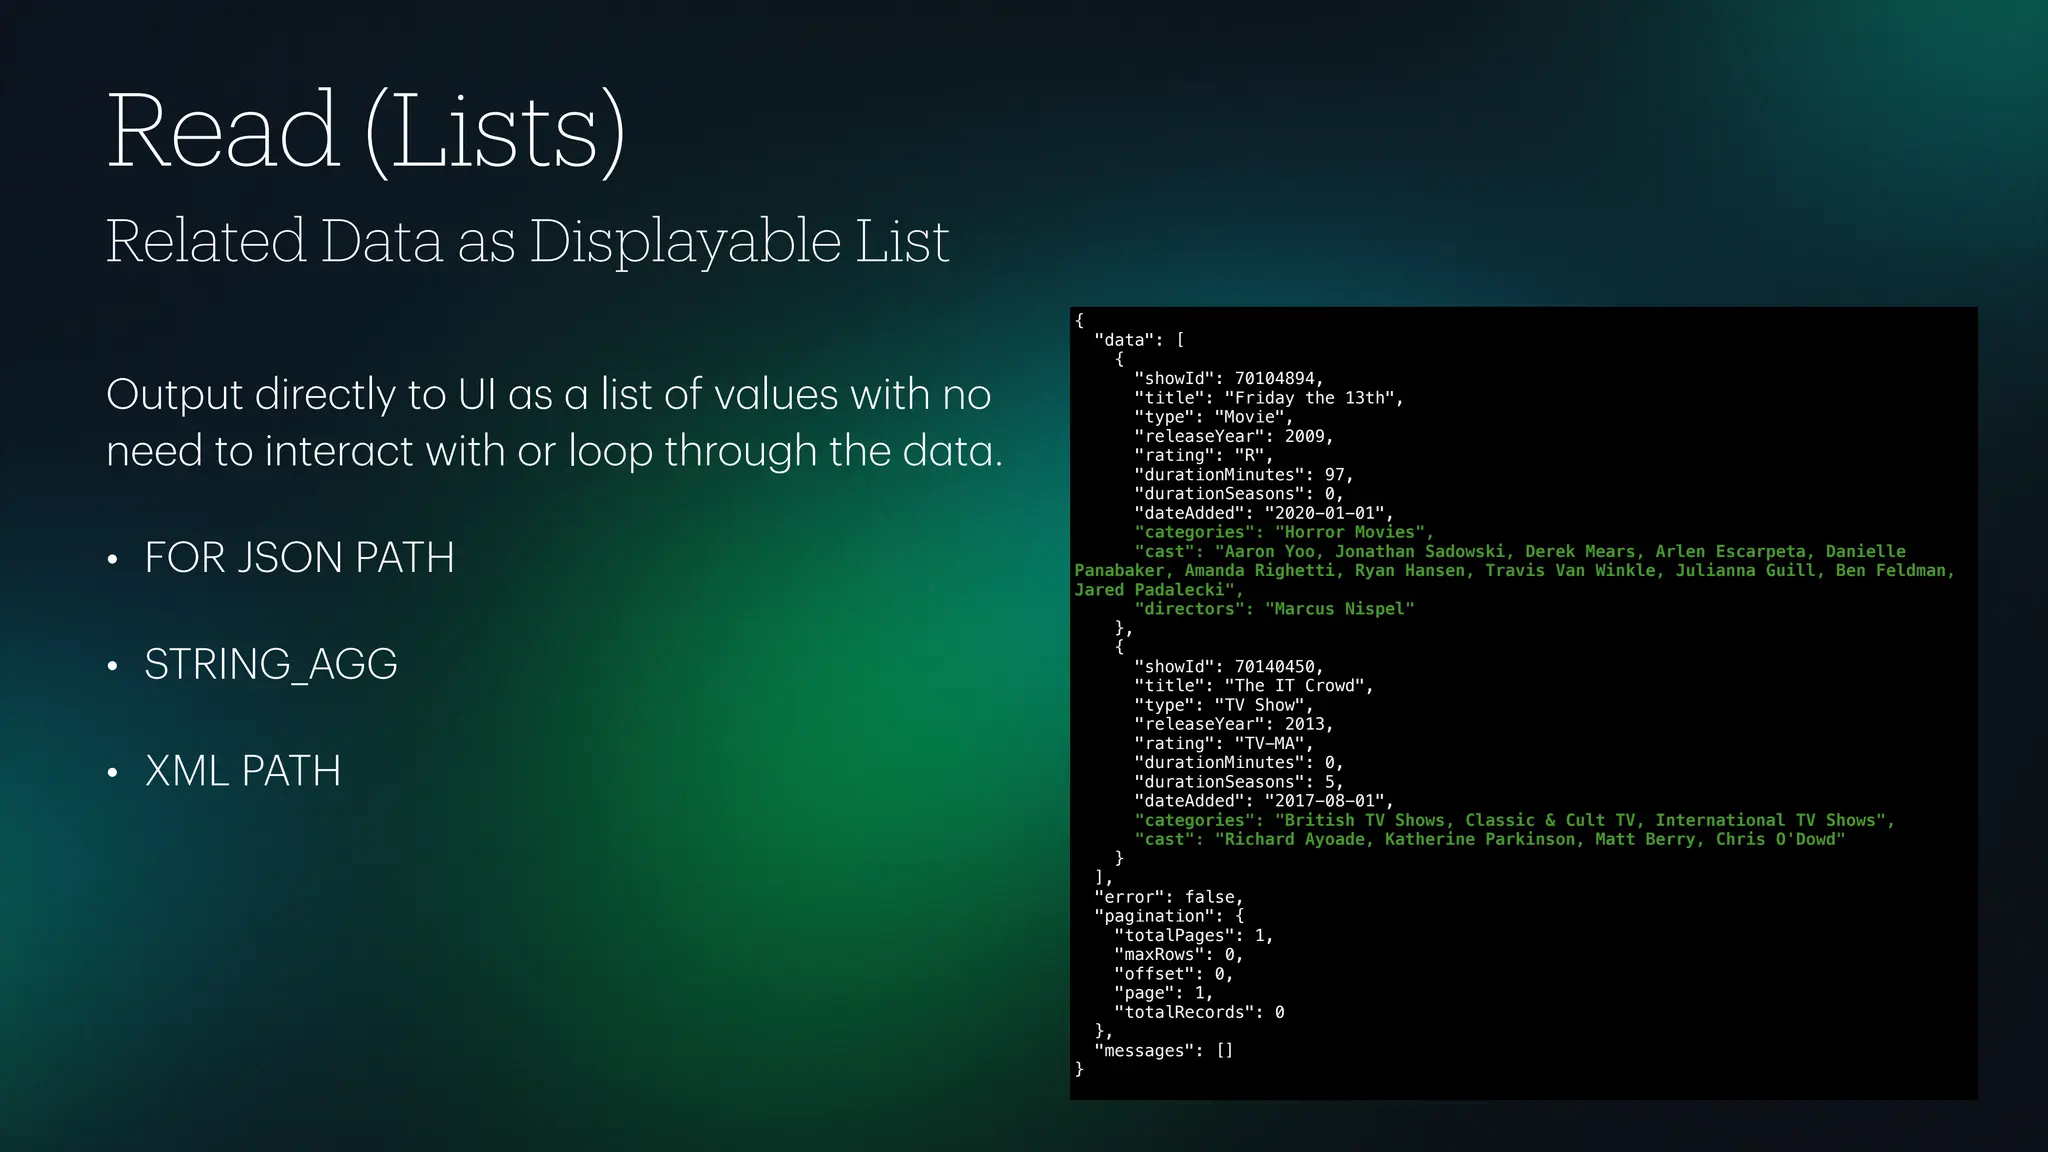
Task: Click the cast line starting 'Richard Ayoade'
Action: click(x=1490, y=839)
